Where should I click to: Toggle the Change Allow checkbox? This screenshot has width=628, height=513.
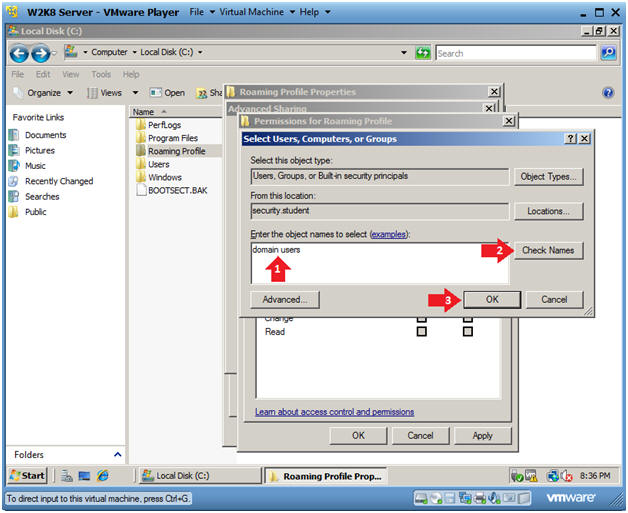[421, 318]
